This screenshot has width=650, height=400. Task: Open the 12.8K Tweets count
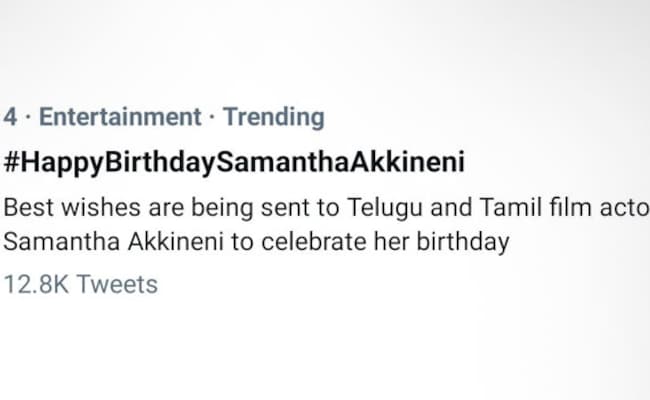(x=81, y=284)
